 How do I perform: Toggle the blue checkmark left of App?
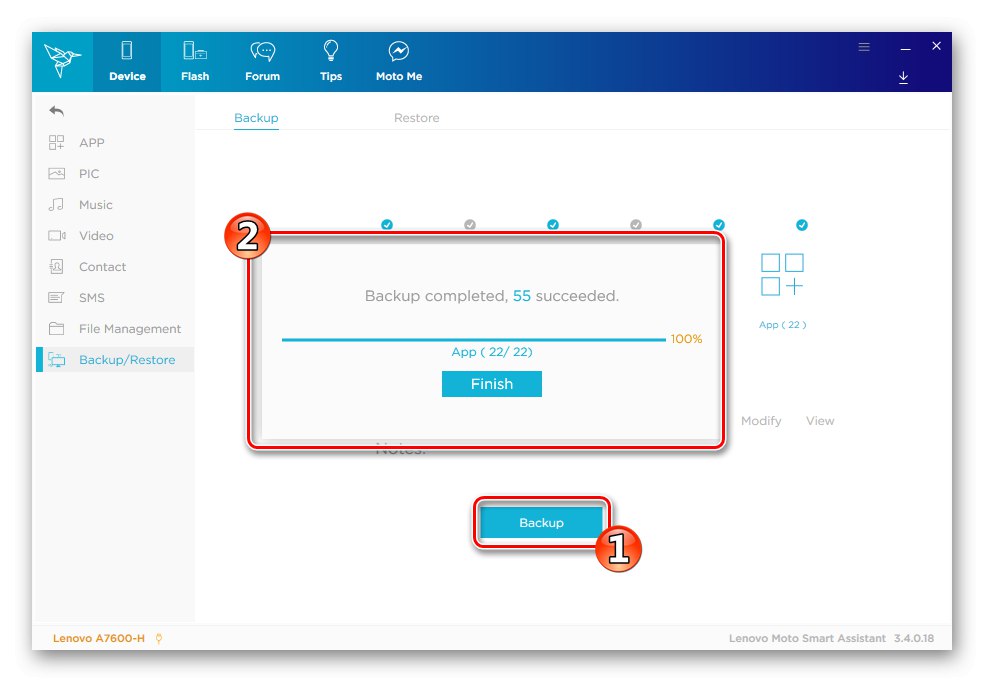(719, 225)
